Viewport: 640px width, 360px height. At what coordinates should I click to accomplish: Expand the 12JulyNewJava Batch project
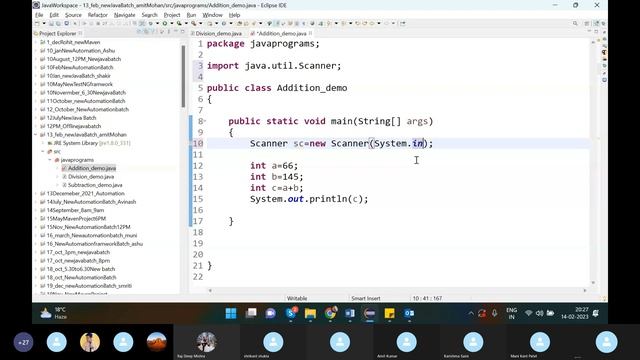[x=36, y=118]
